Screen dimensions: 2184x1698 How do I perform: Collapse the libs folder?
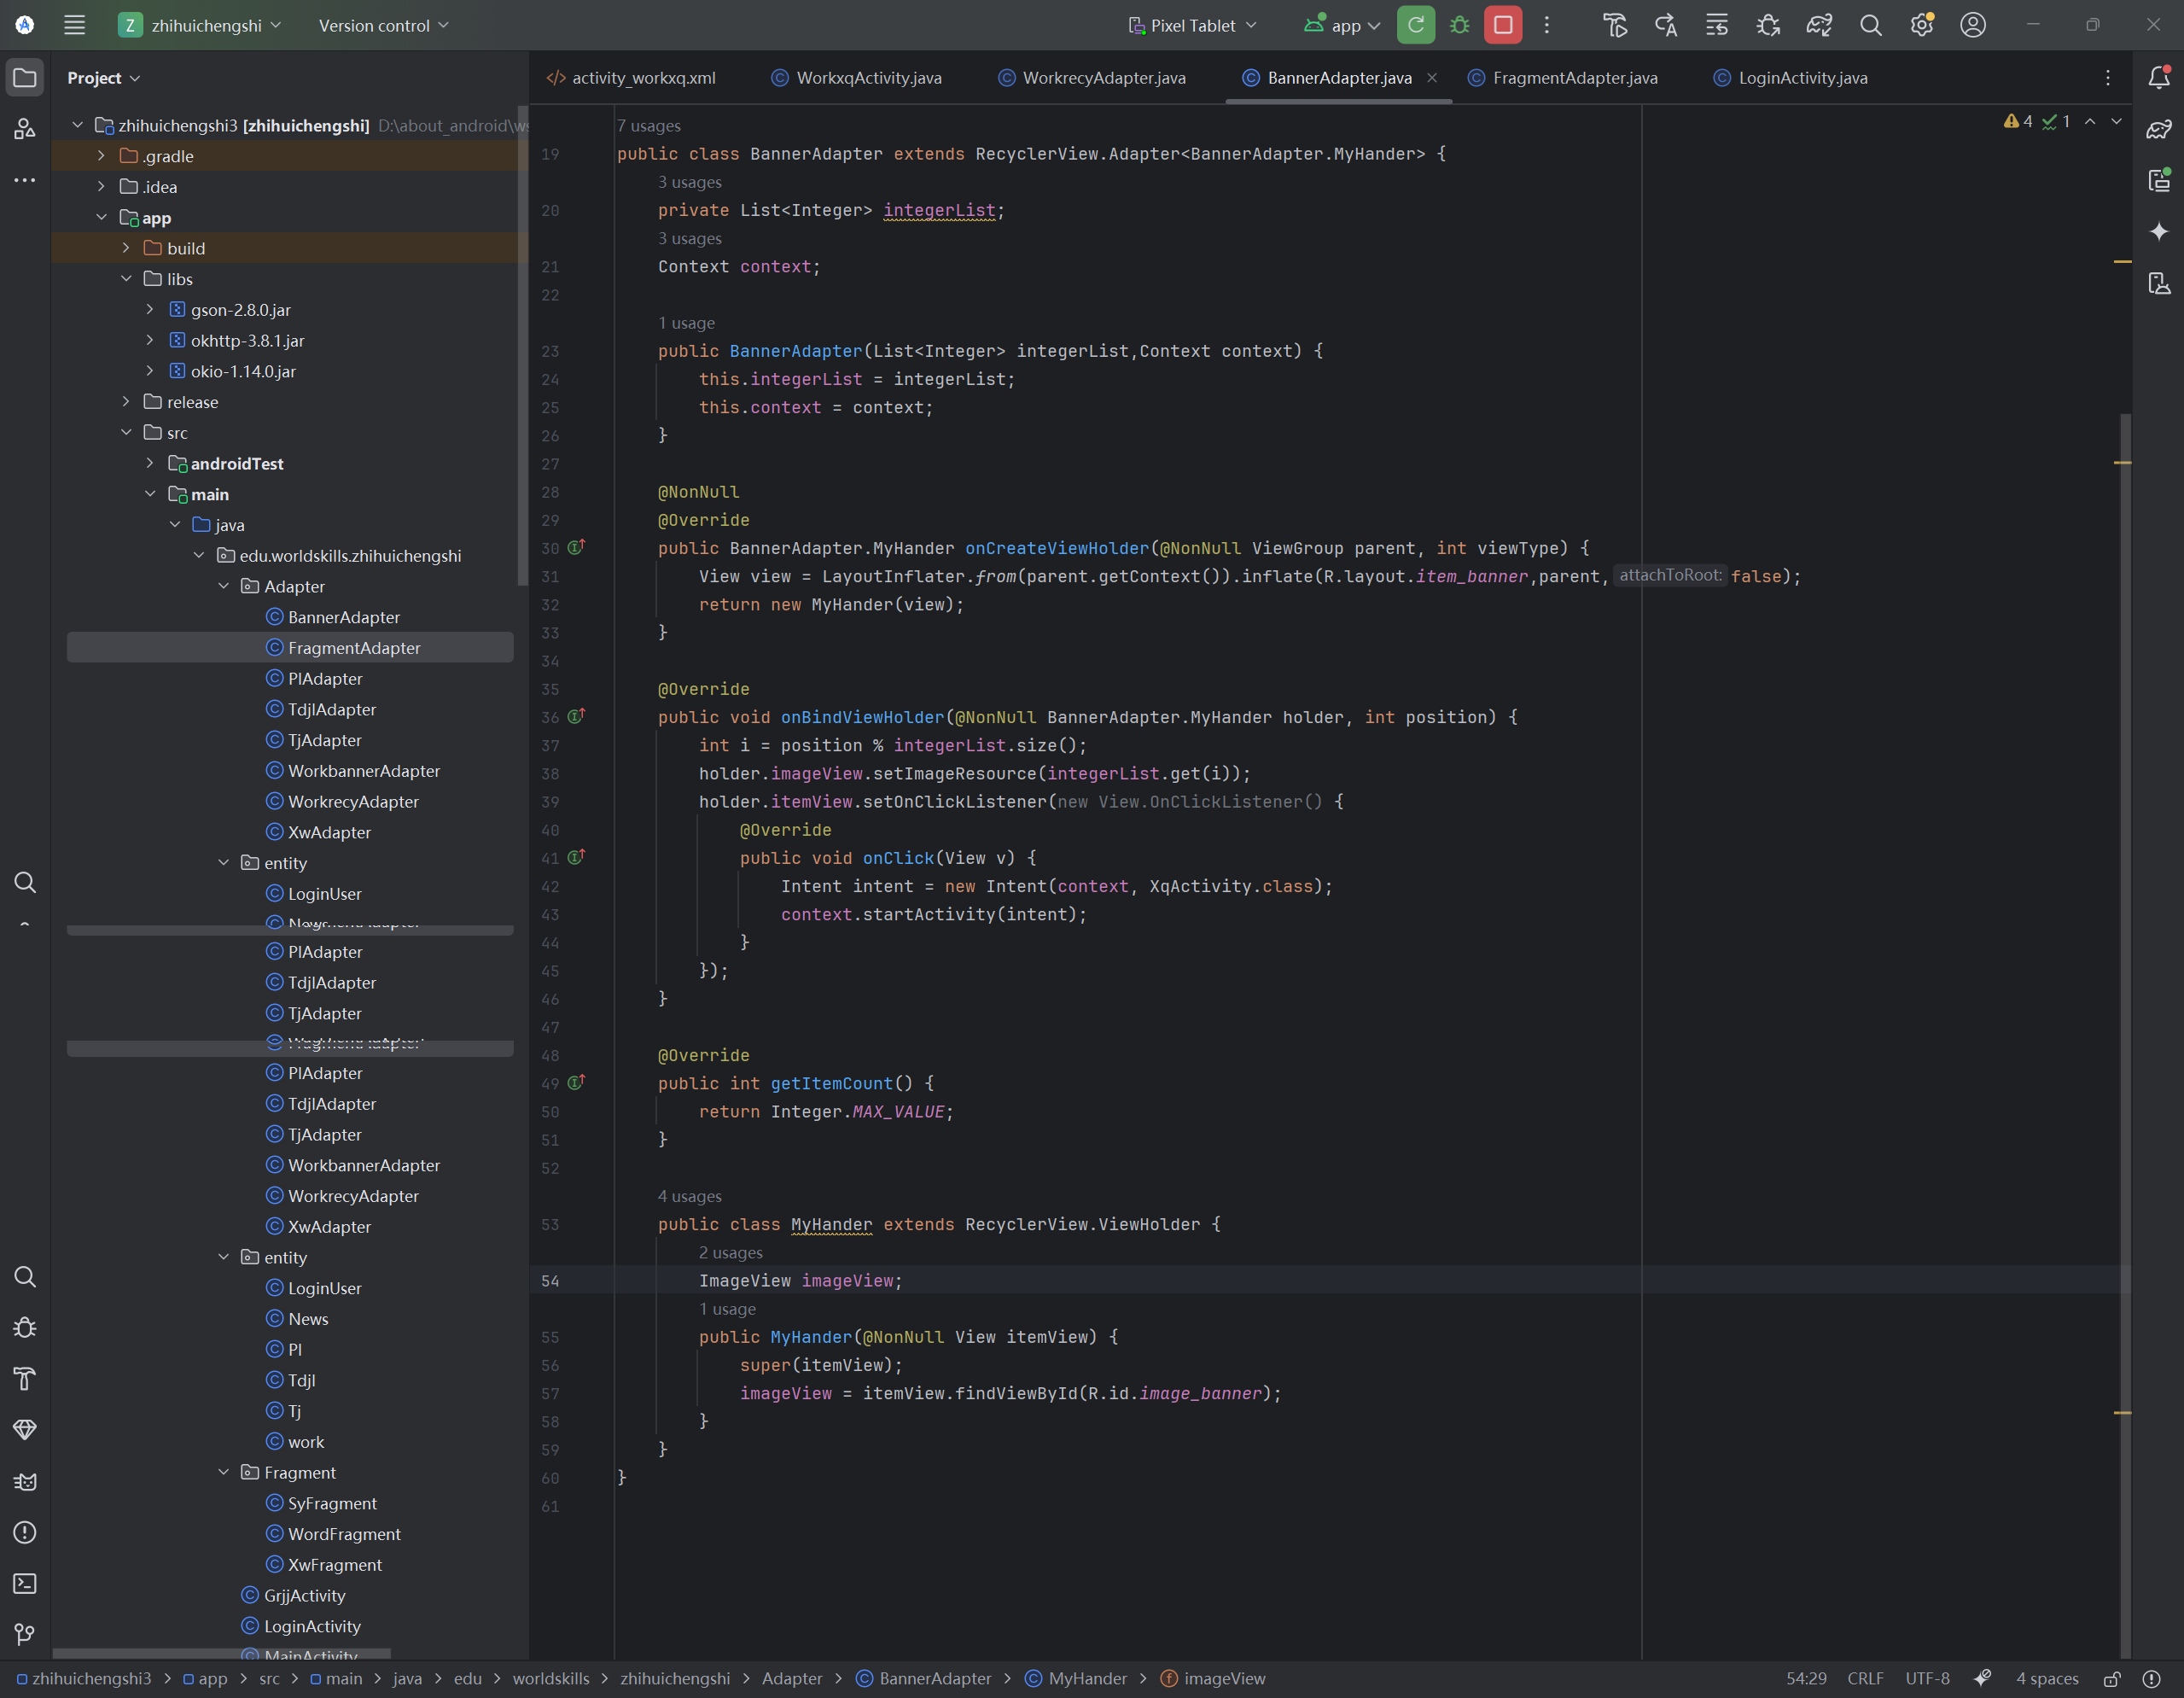(126, 279)
